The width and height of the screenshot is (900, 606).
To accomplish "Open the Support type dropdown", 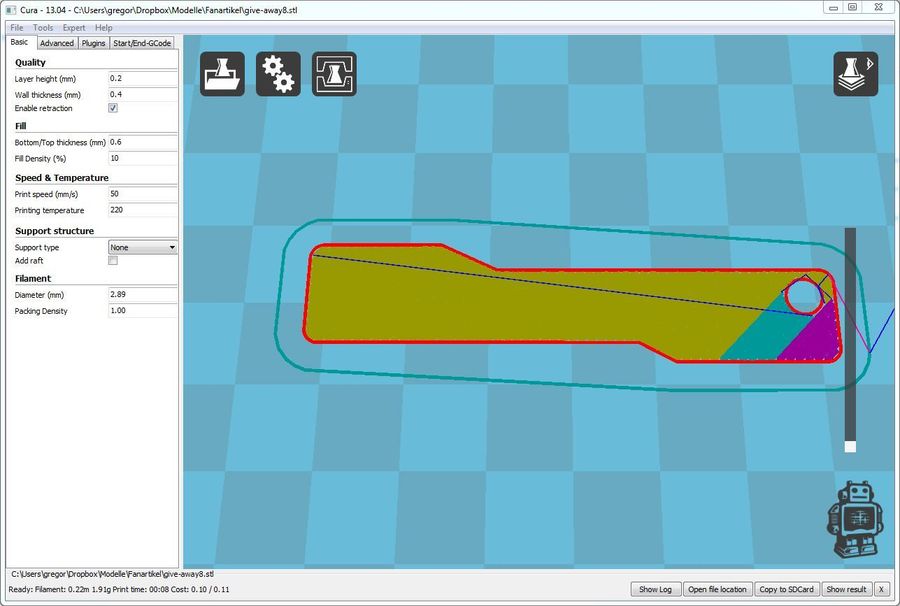I will pos(140,247).
